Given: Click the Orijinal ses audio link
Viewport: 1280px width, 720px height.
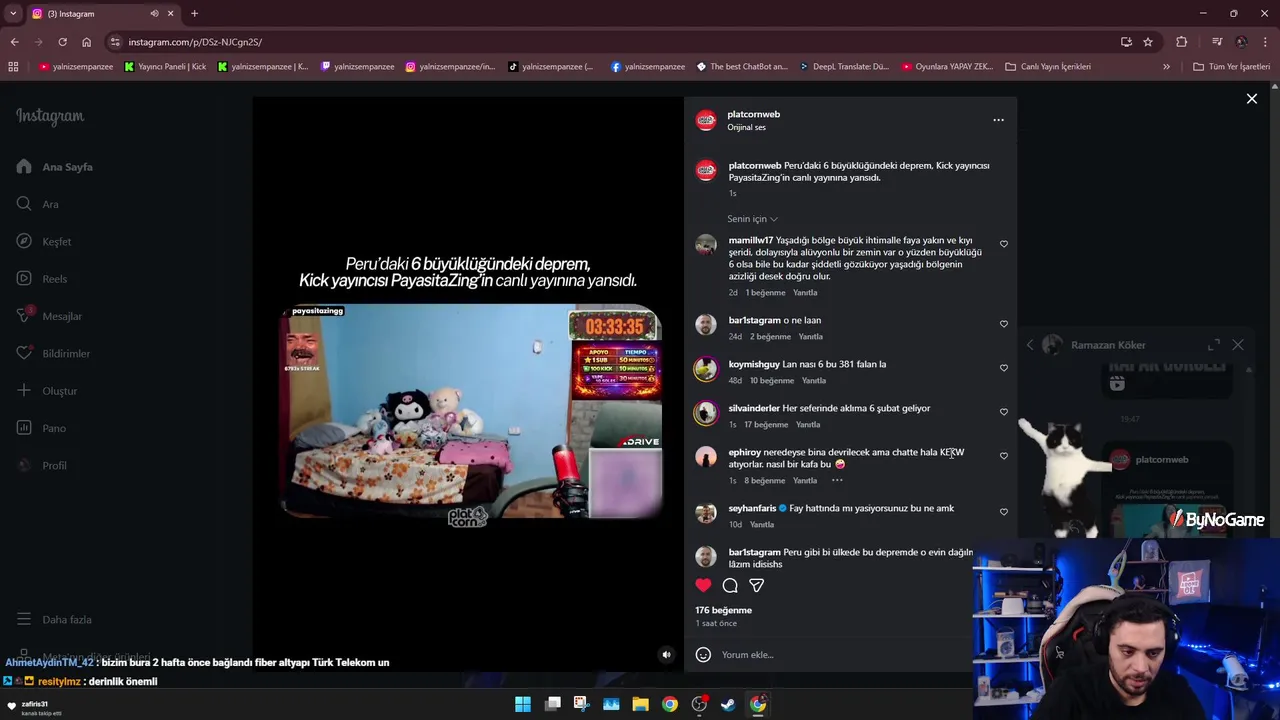Looking at the screenshot, I should pos(746,128).
